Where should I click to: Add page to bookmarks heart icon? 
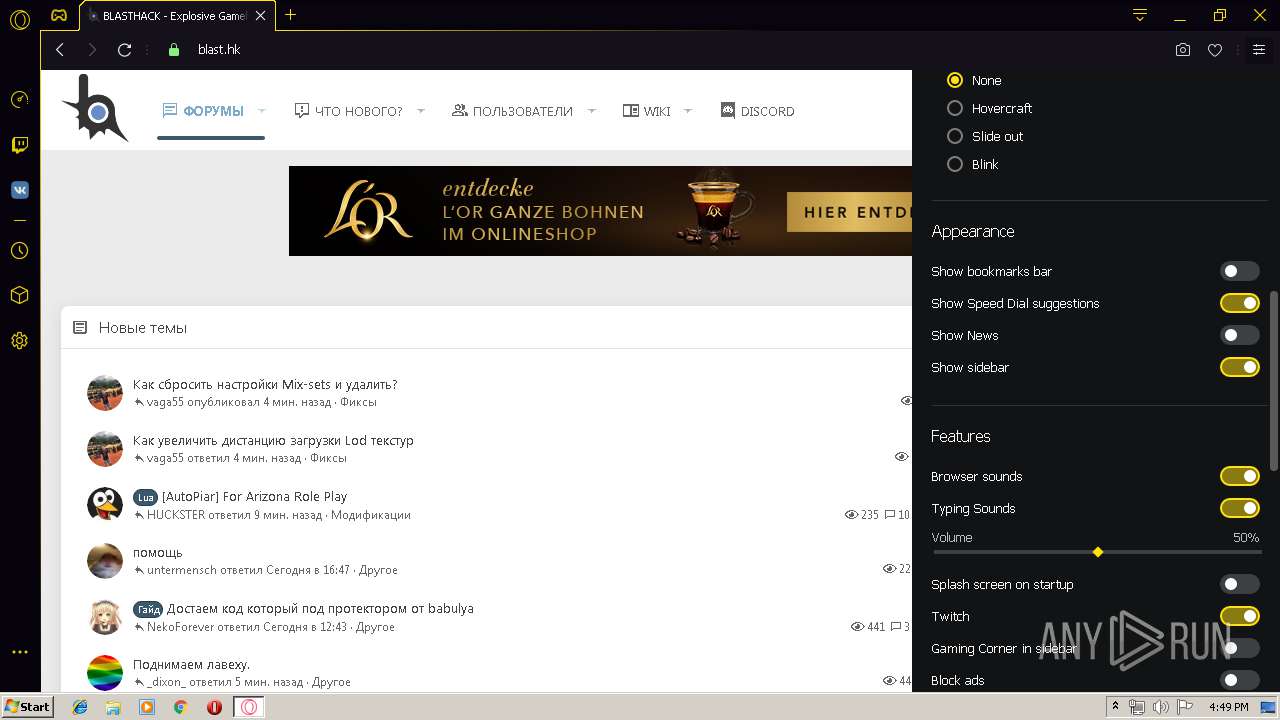pyautogui.click(x=1215, y=49)
